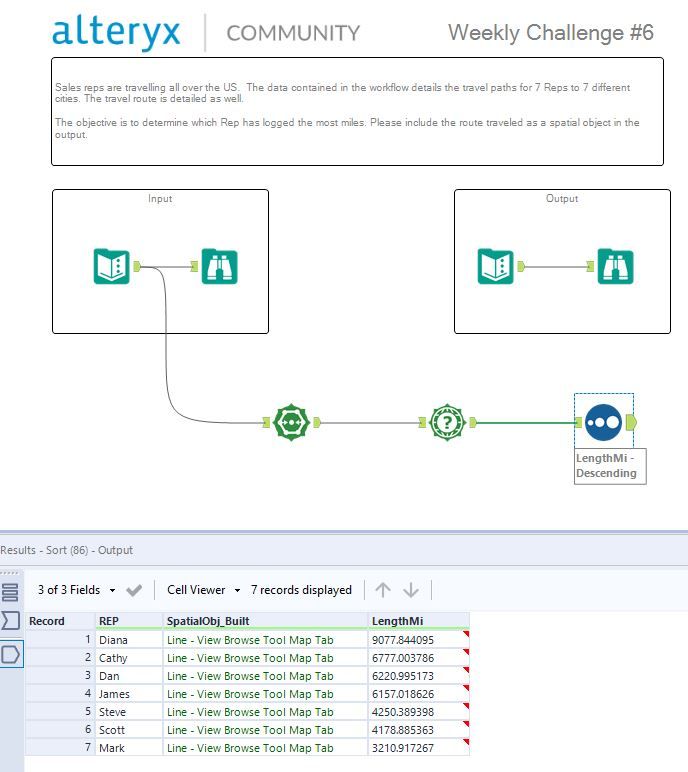Select the Scott cell in REP column
This screenshot has height=772, width=688.
[129, 730]
